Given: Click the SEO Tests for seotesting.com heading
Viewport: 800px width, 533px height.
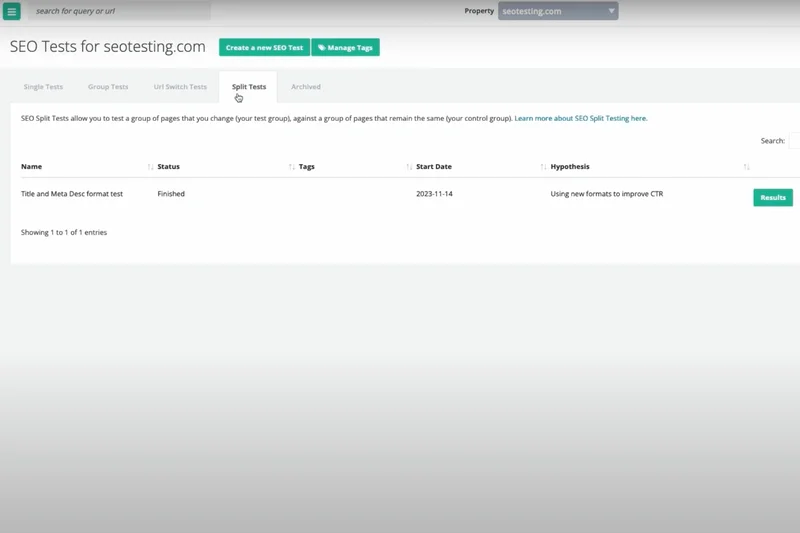Looking at the screenshot, I should click(108, 47).
